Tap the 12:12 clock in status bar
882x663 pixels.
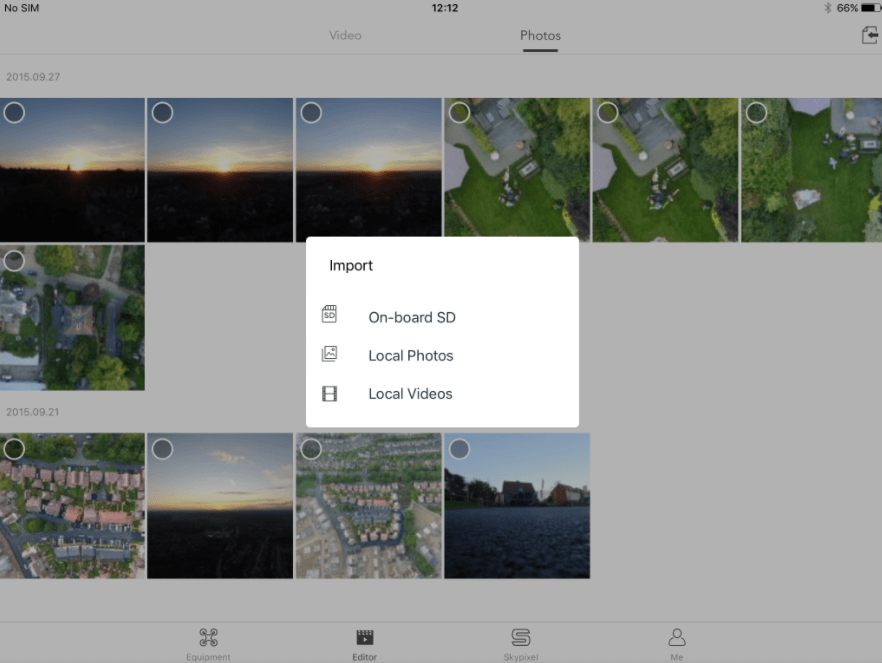(x=444, y=8)
